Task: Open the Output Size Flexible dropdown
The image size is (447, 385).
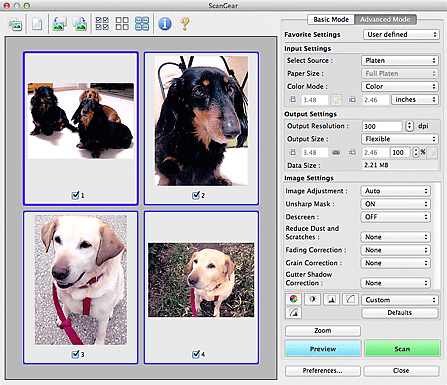Action: [400, 139]
